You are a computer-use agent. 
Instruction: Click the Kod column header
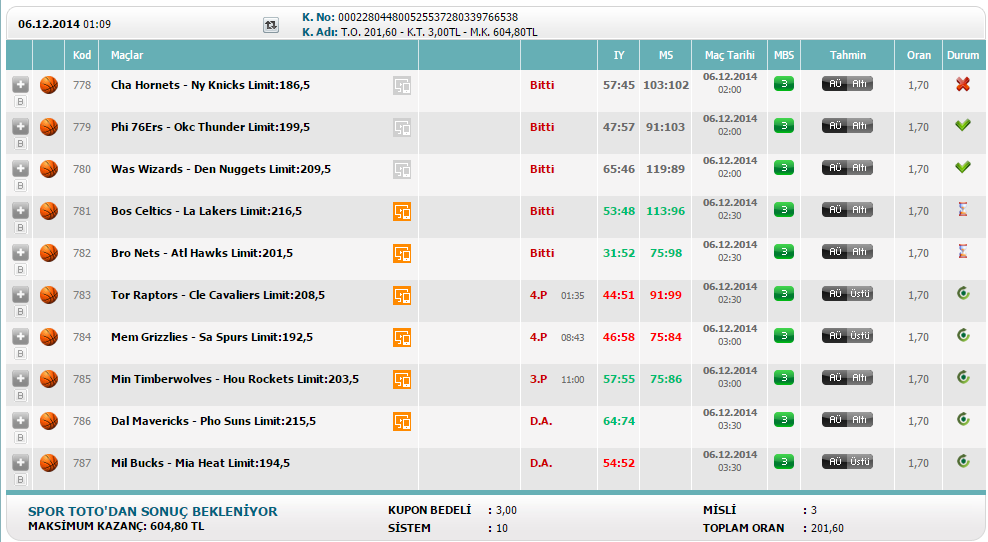click(x=82, y=55)
